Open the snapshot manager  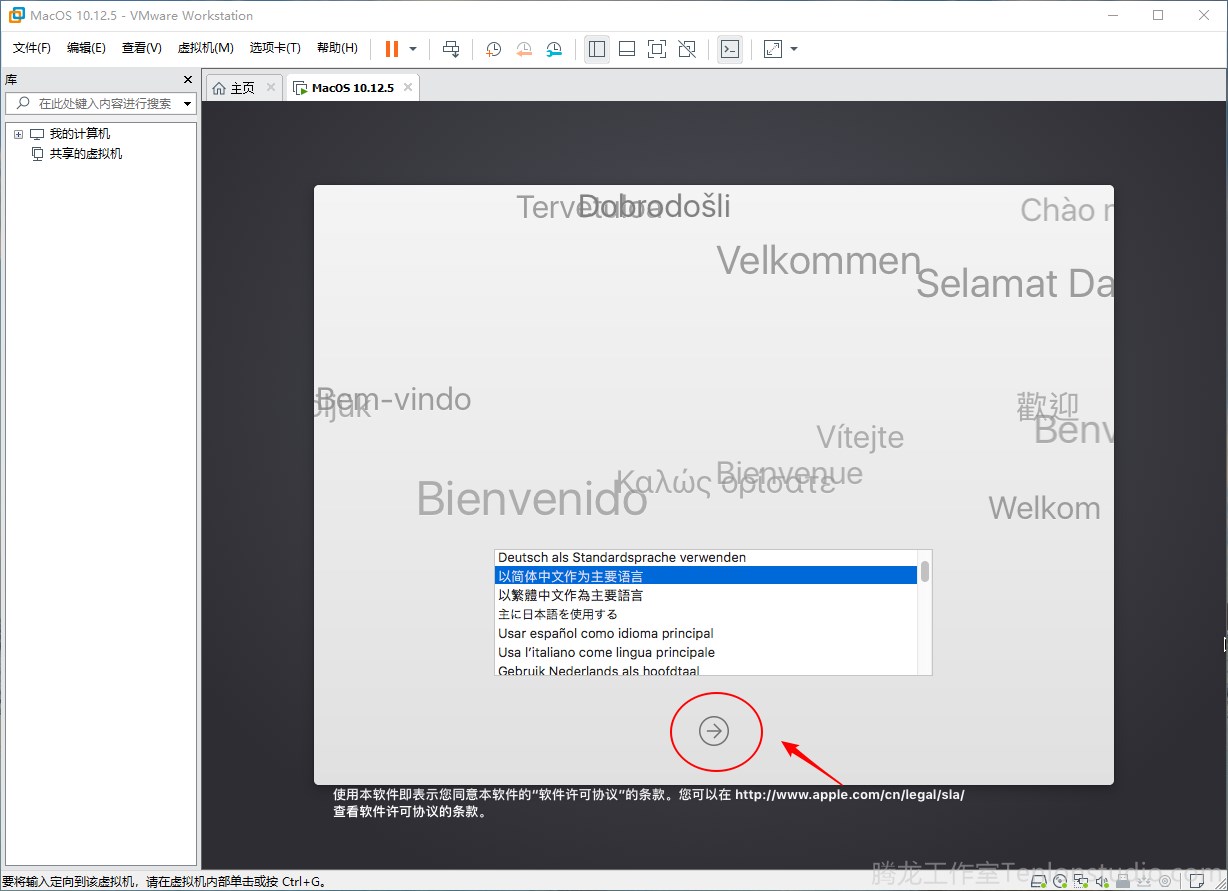click(554, 49)
